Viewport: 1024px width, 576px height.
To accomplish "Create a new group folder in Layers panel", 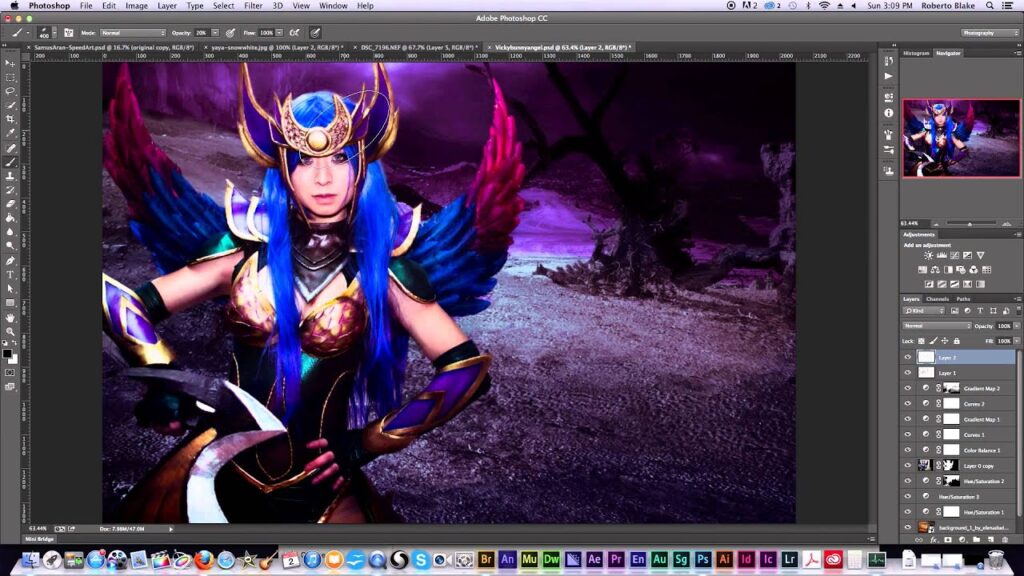I will 976,540.
